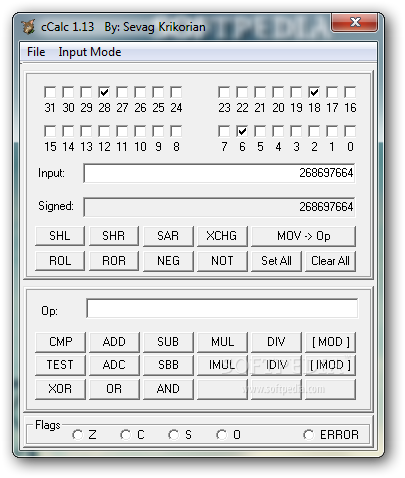The image size is (405, 478).
Task: Click the IDIV button
Action: tap(276, 365)
